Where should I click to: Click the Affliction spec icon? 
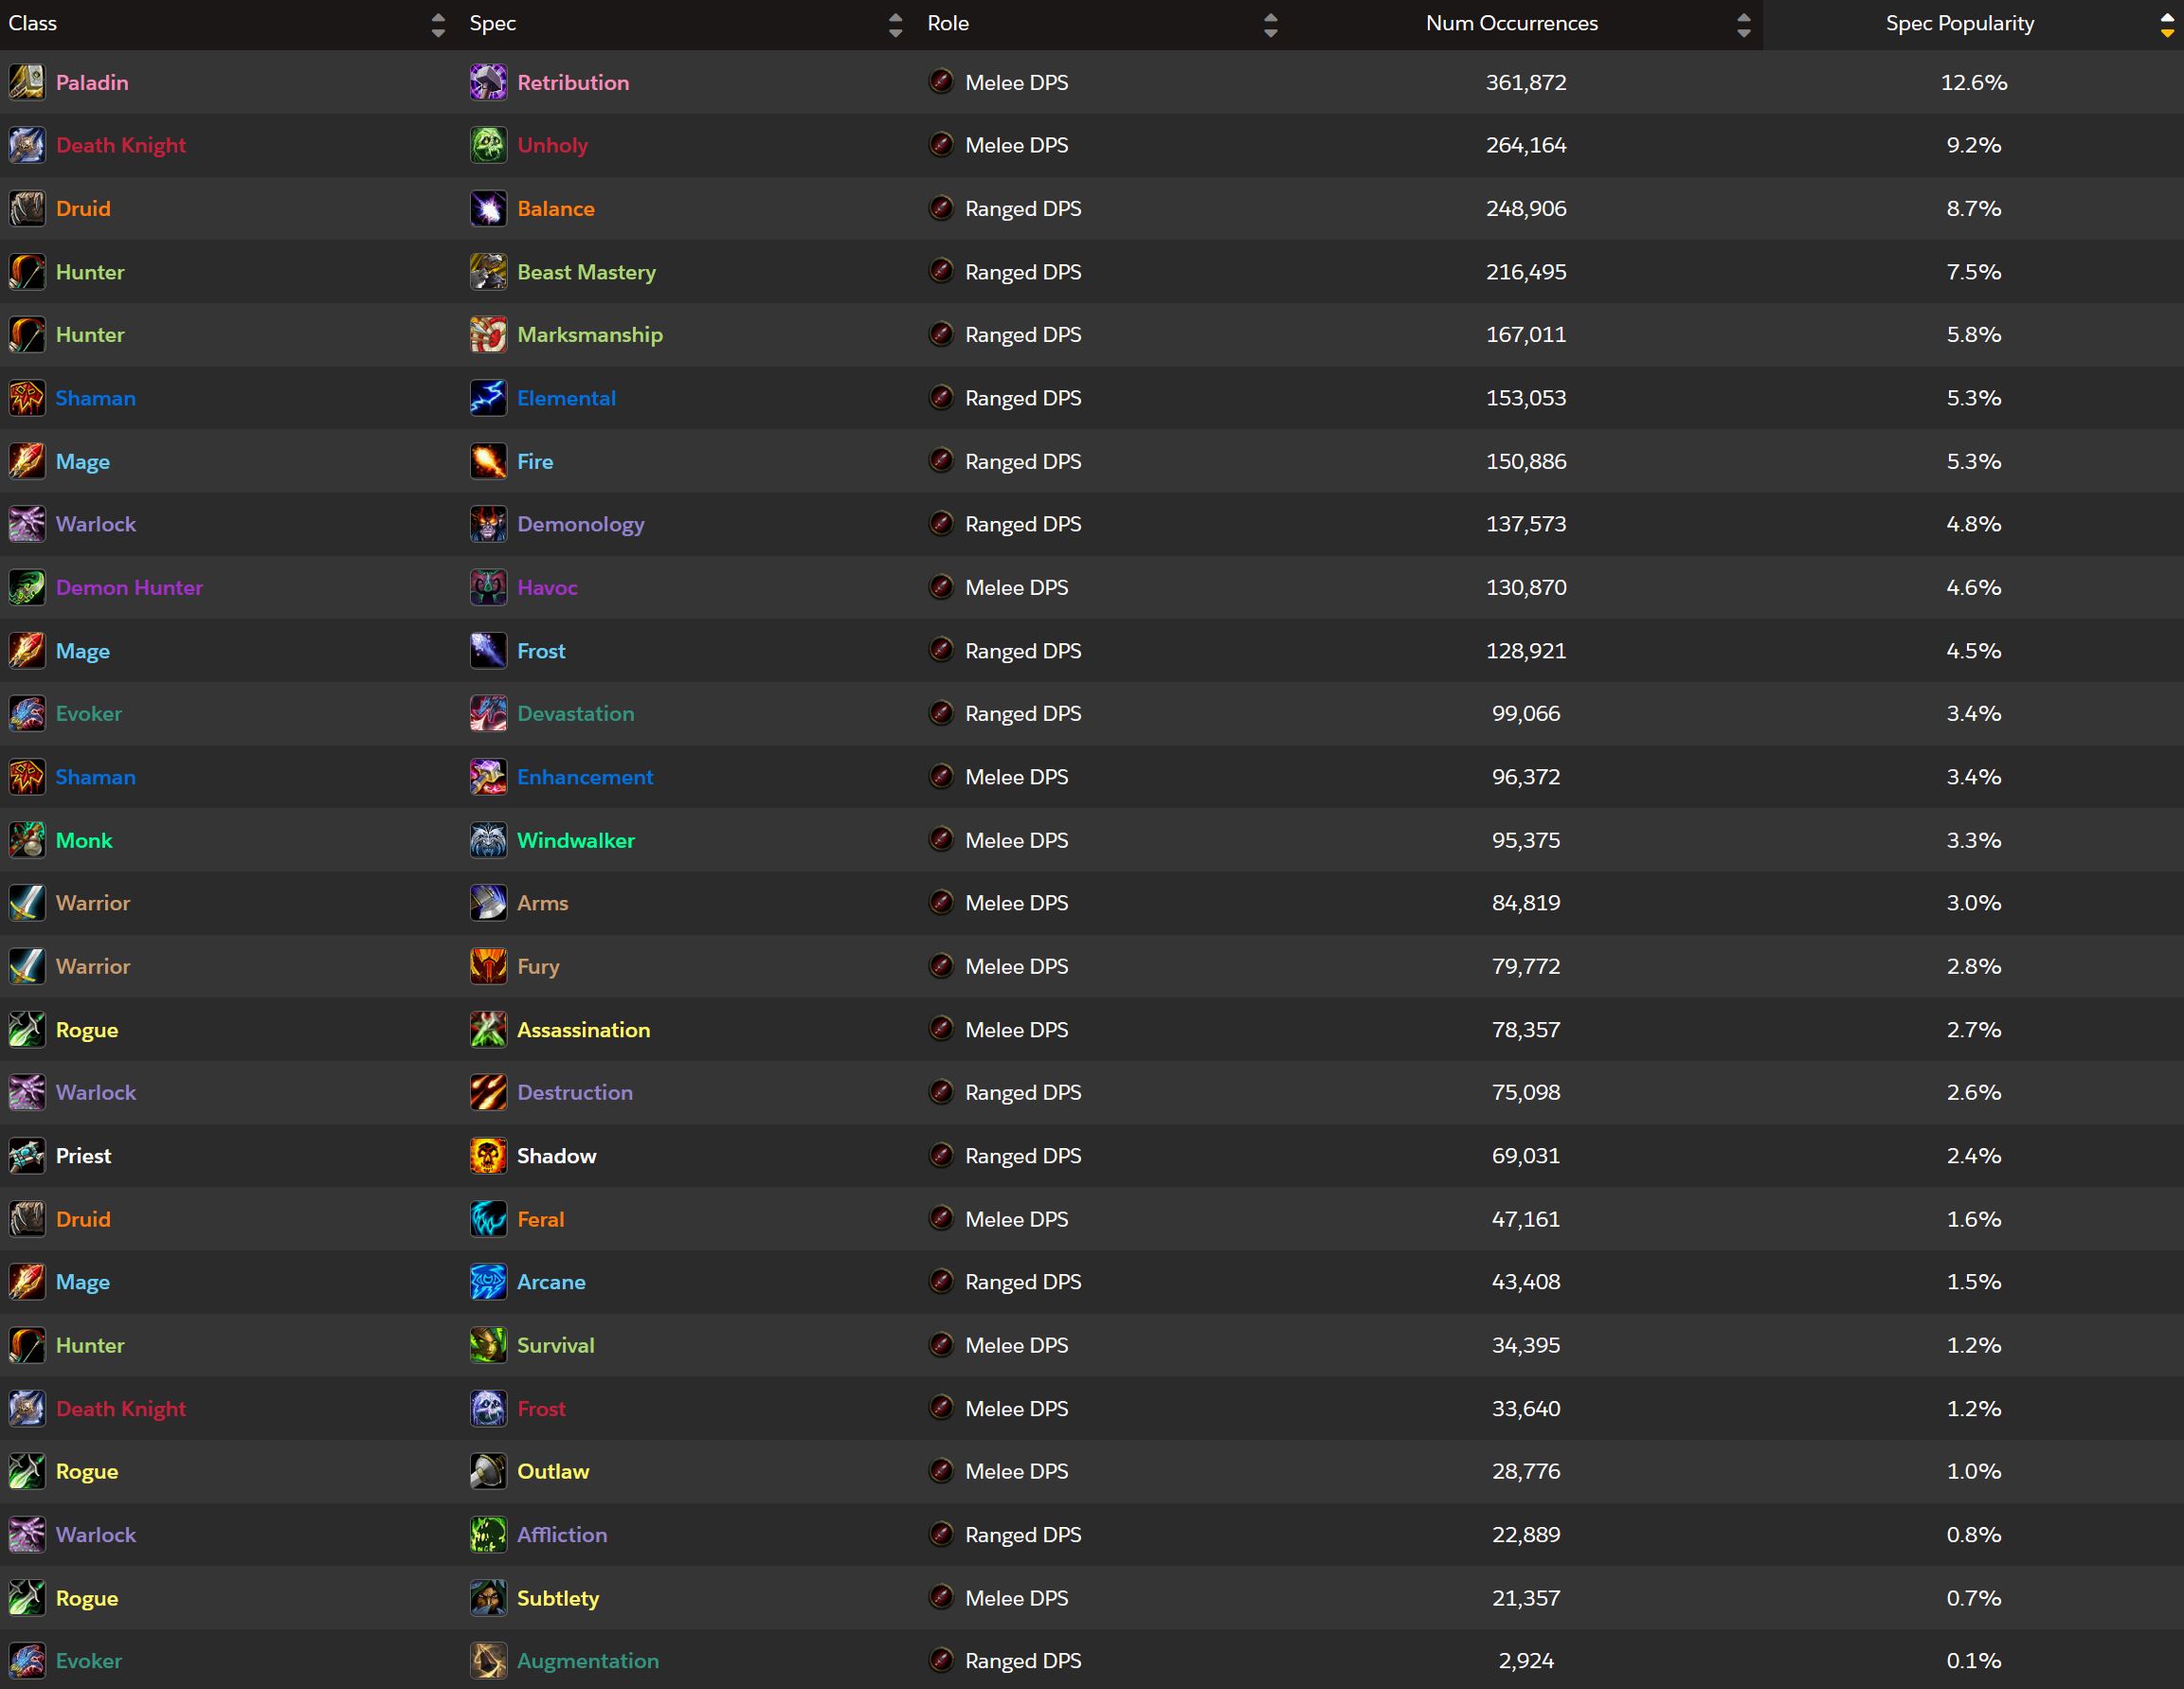pyautogui.click(x=488, y=1535)
